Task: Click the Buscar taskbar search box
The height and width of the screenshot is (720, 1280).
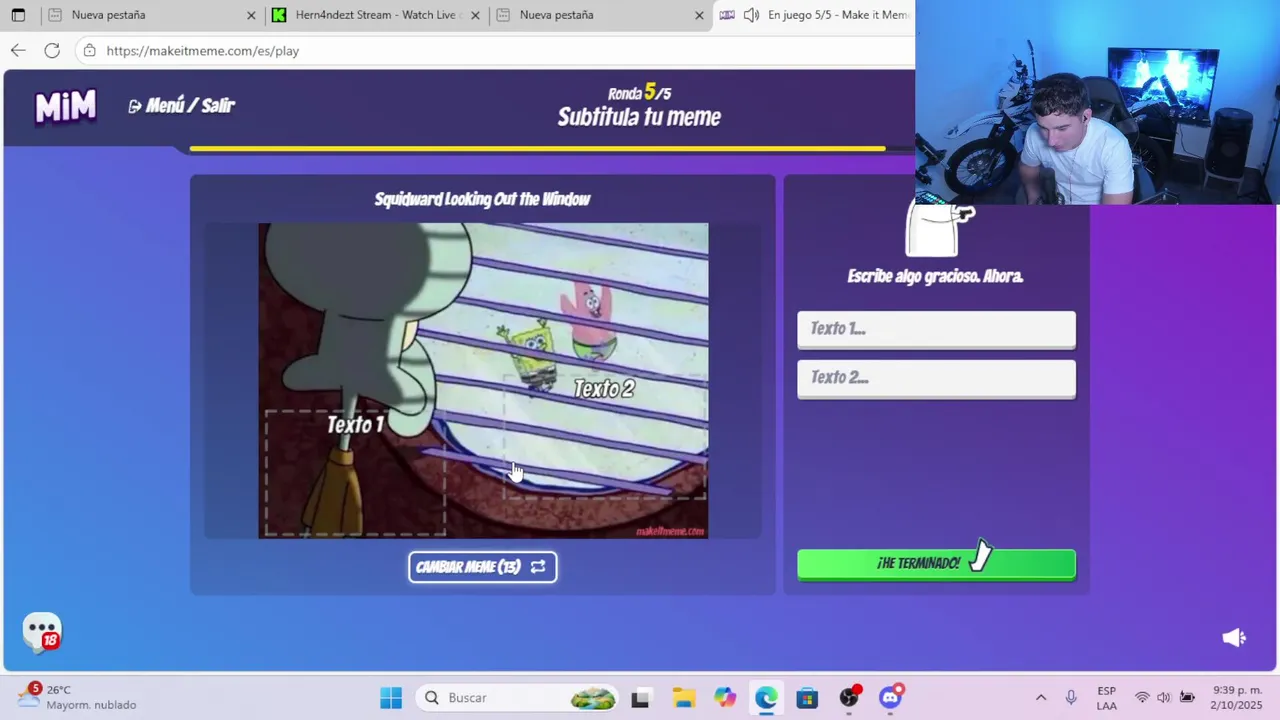Action: [x=520, y=698]
